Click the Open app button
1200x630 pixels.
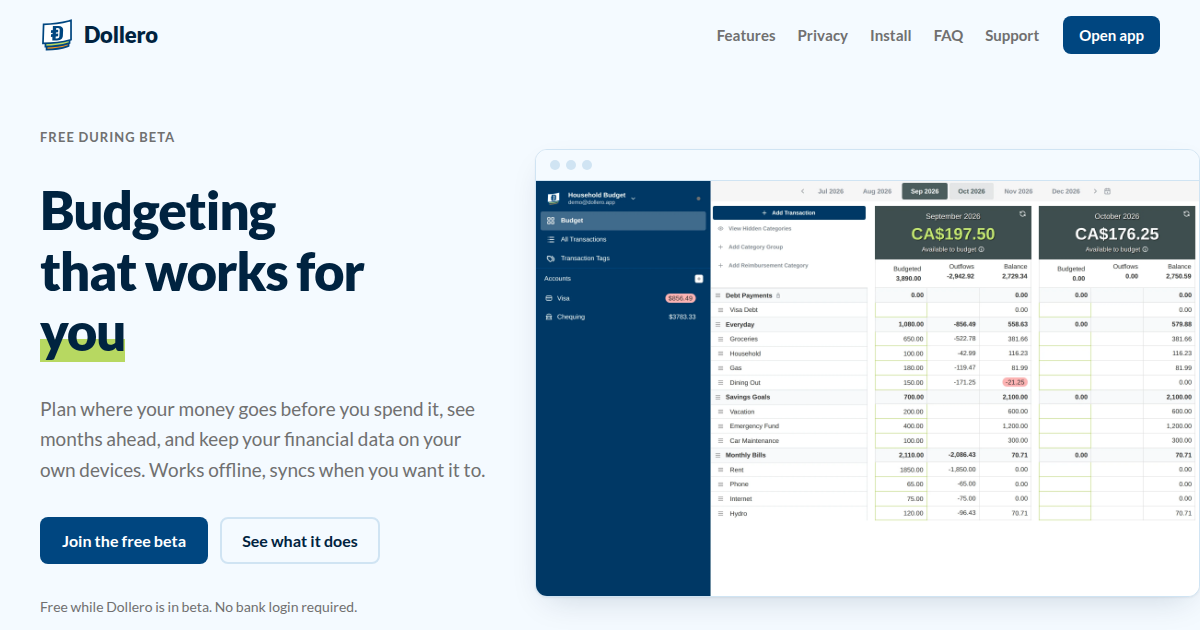pos(1111,35)
